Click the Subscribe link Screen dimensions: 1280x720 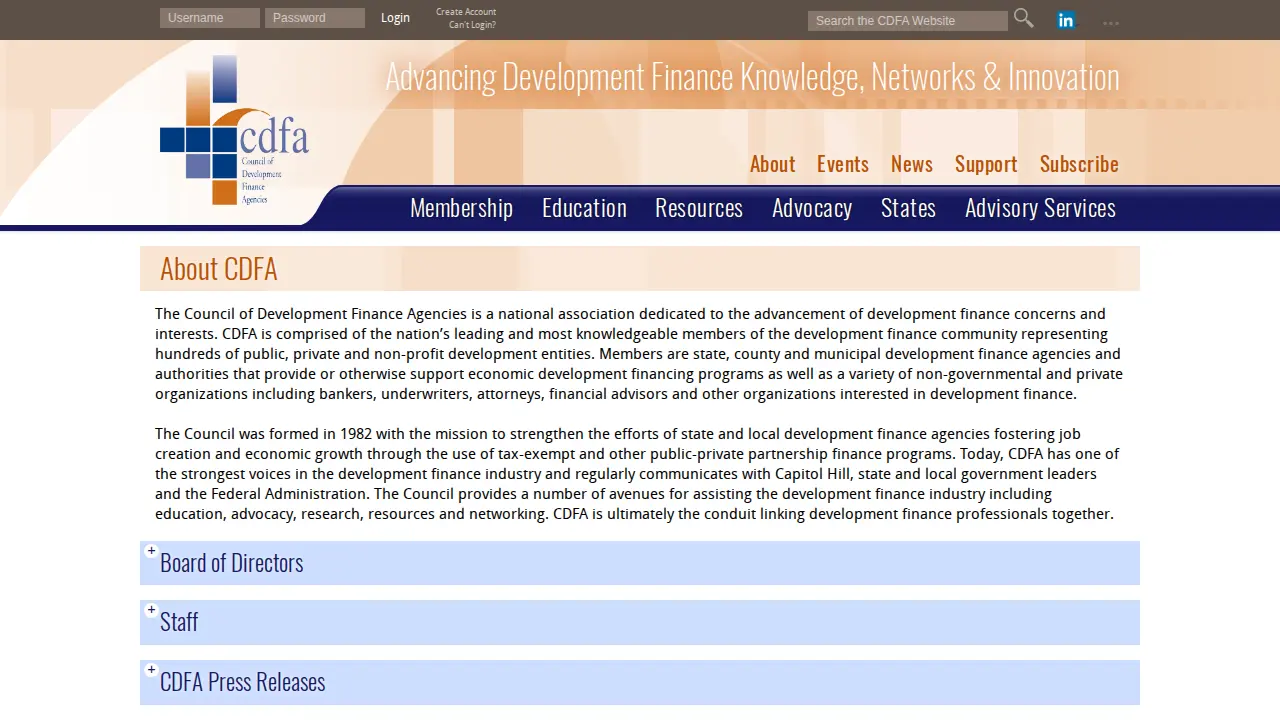[x=1079, y=164]
